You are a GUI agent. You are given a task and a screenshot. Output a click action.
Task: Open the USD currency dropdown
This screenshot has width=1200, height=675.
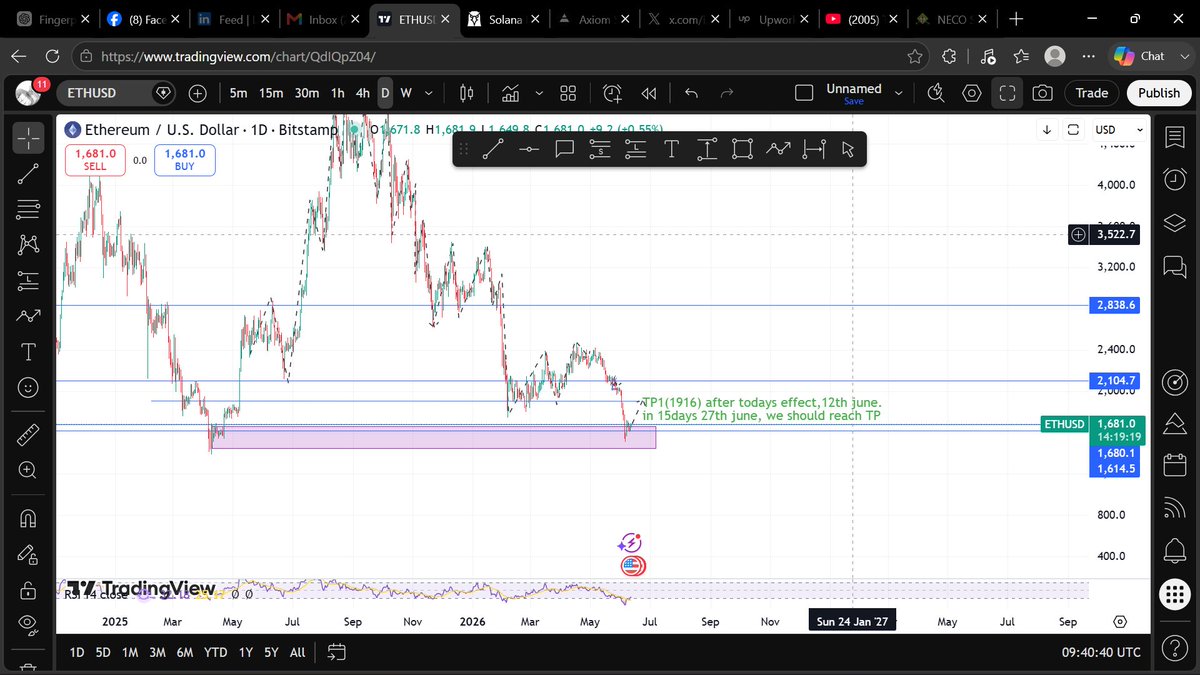pyautogui.click(x=1119, y=130)
